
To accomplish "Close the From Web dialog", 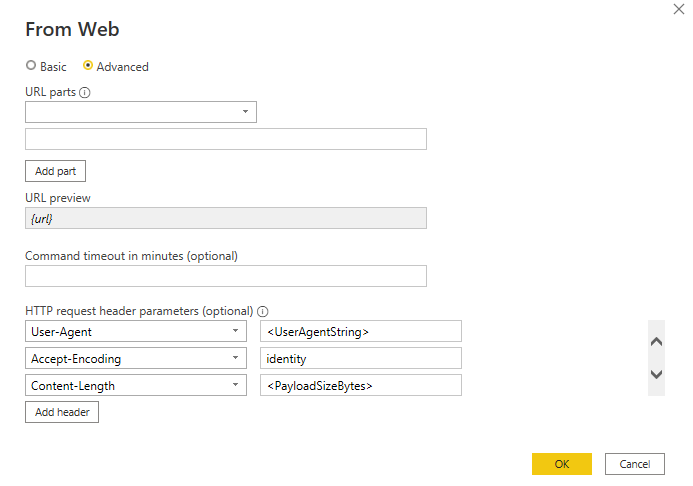I will (x=679, y=9).
